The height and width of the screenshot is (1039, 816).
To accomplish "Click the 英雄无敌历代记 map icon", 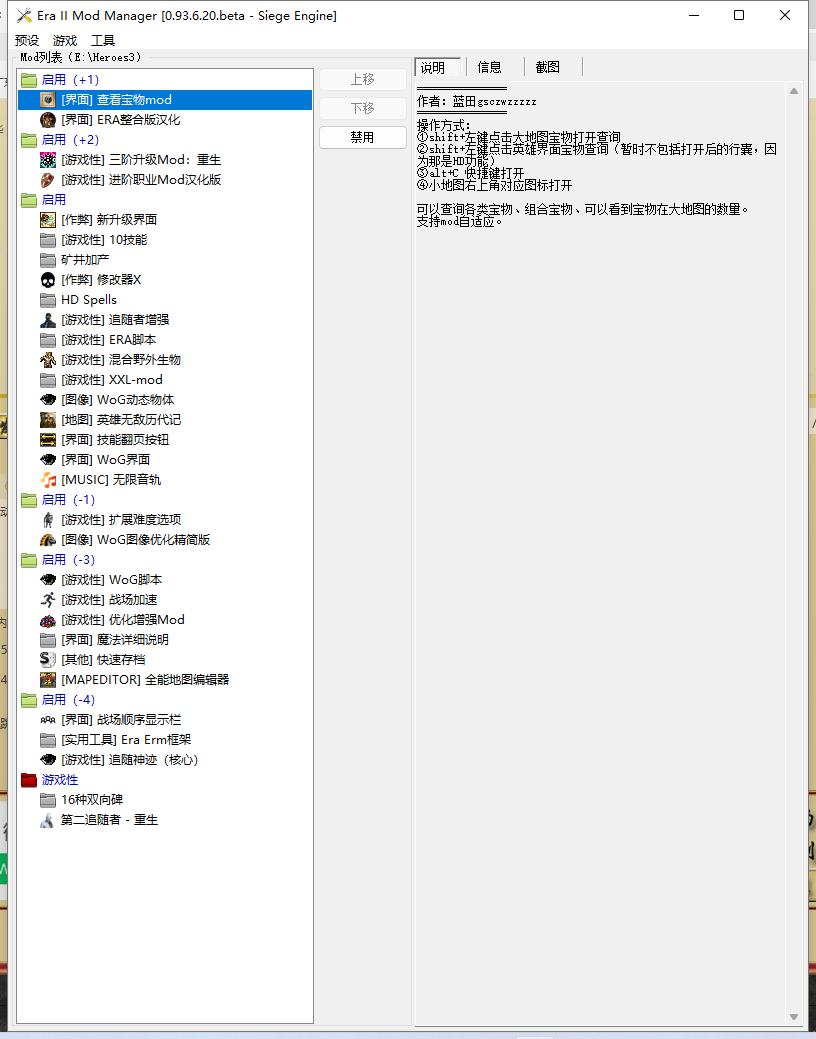I will [x=48, y=419].
